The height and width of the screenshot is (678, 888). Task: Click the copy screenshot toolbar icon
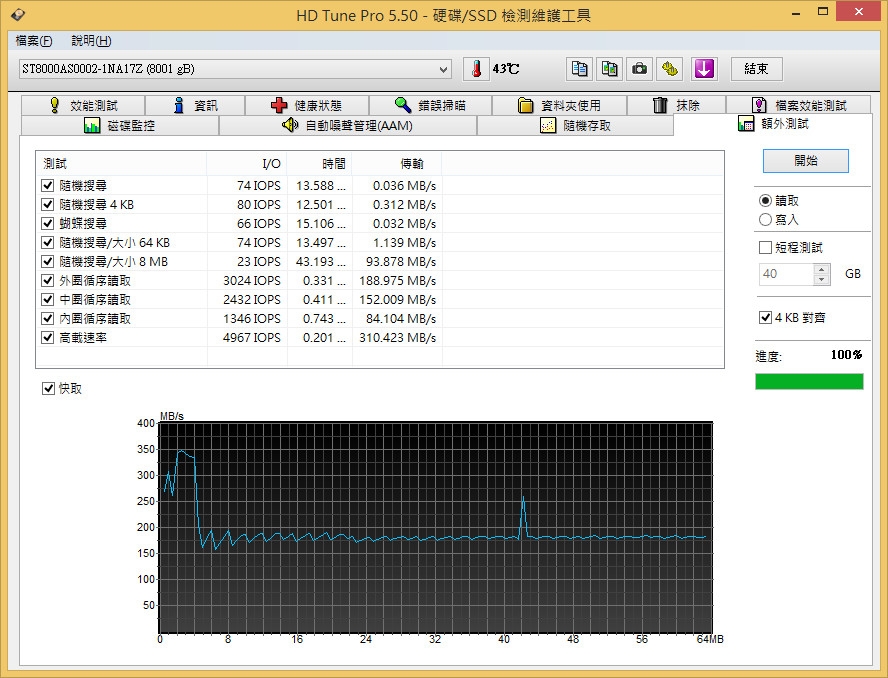click(609, 69)
